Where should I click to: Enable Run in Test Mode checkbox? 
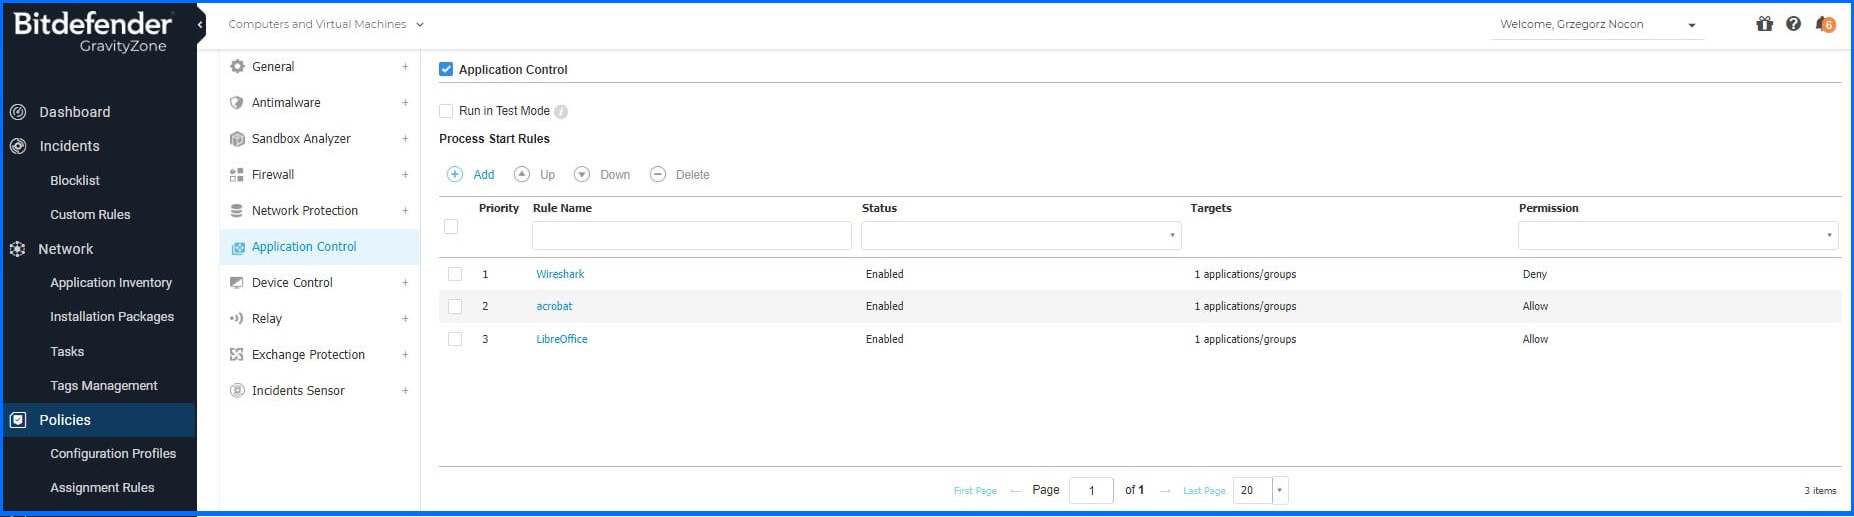(x=446, y=111)
